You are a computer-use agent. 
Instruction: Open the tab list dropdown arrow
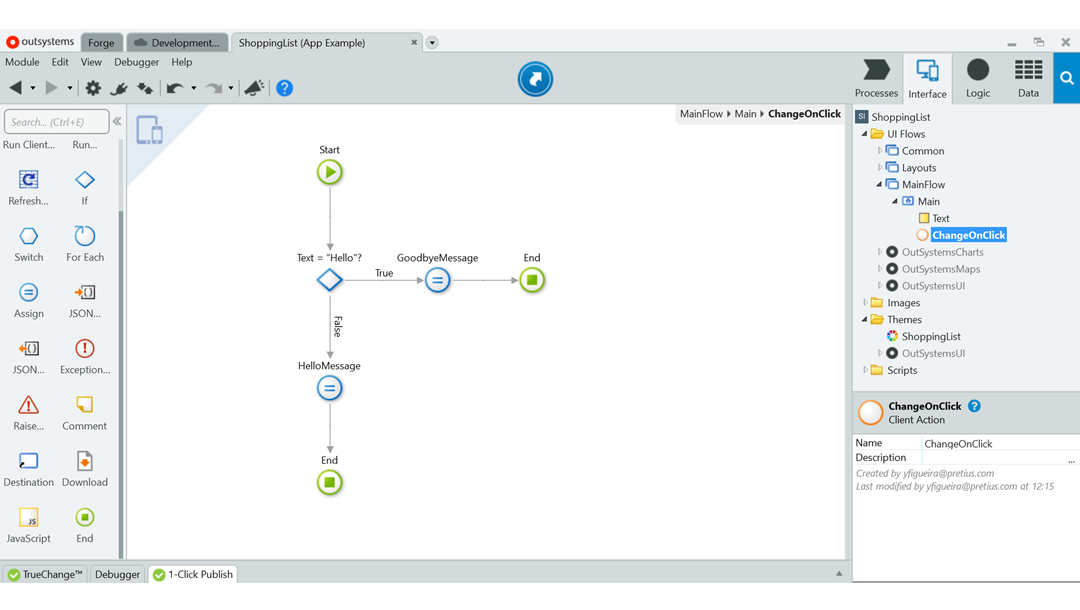tap(432, 43)
